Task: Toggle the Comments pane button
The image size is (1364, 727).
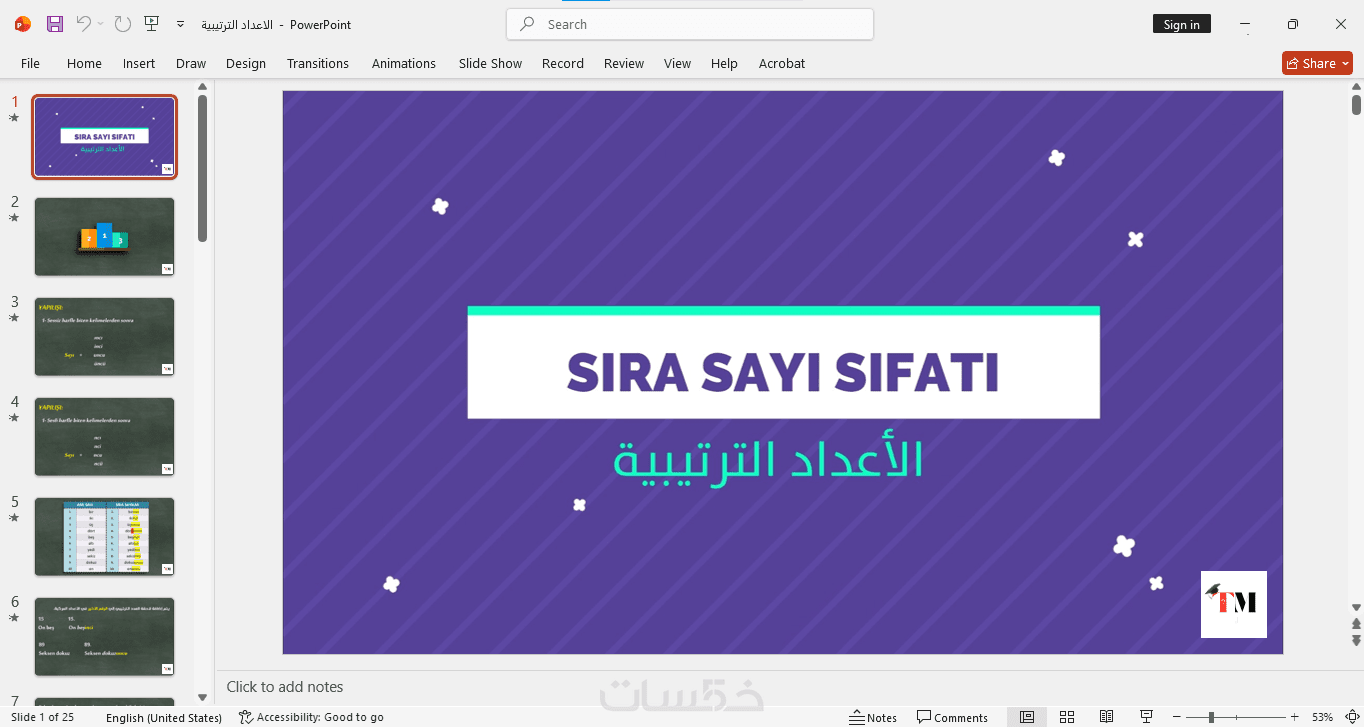Action: [952, 717]
